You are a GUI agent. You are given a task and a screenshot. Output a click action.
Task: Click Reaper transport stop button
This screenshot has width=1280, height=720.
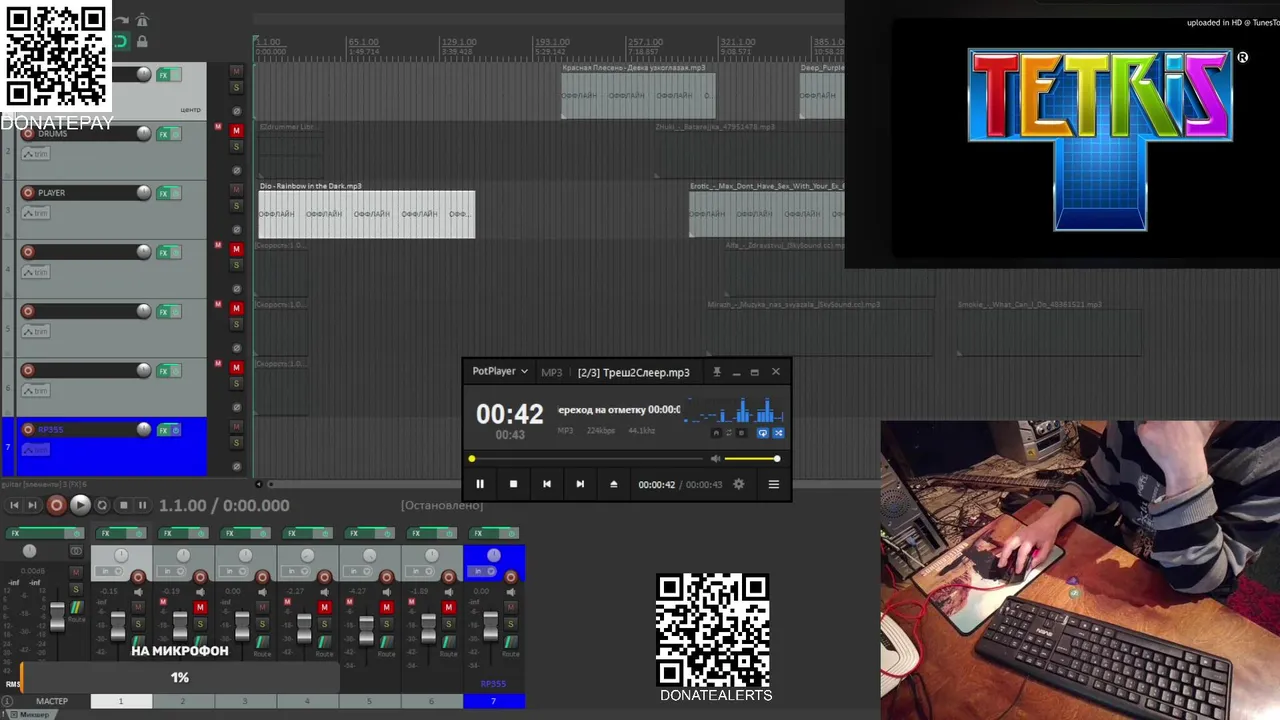124,505
